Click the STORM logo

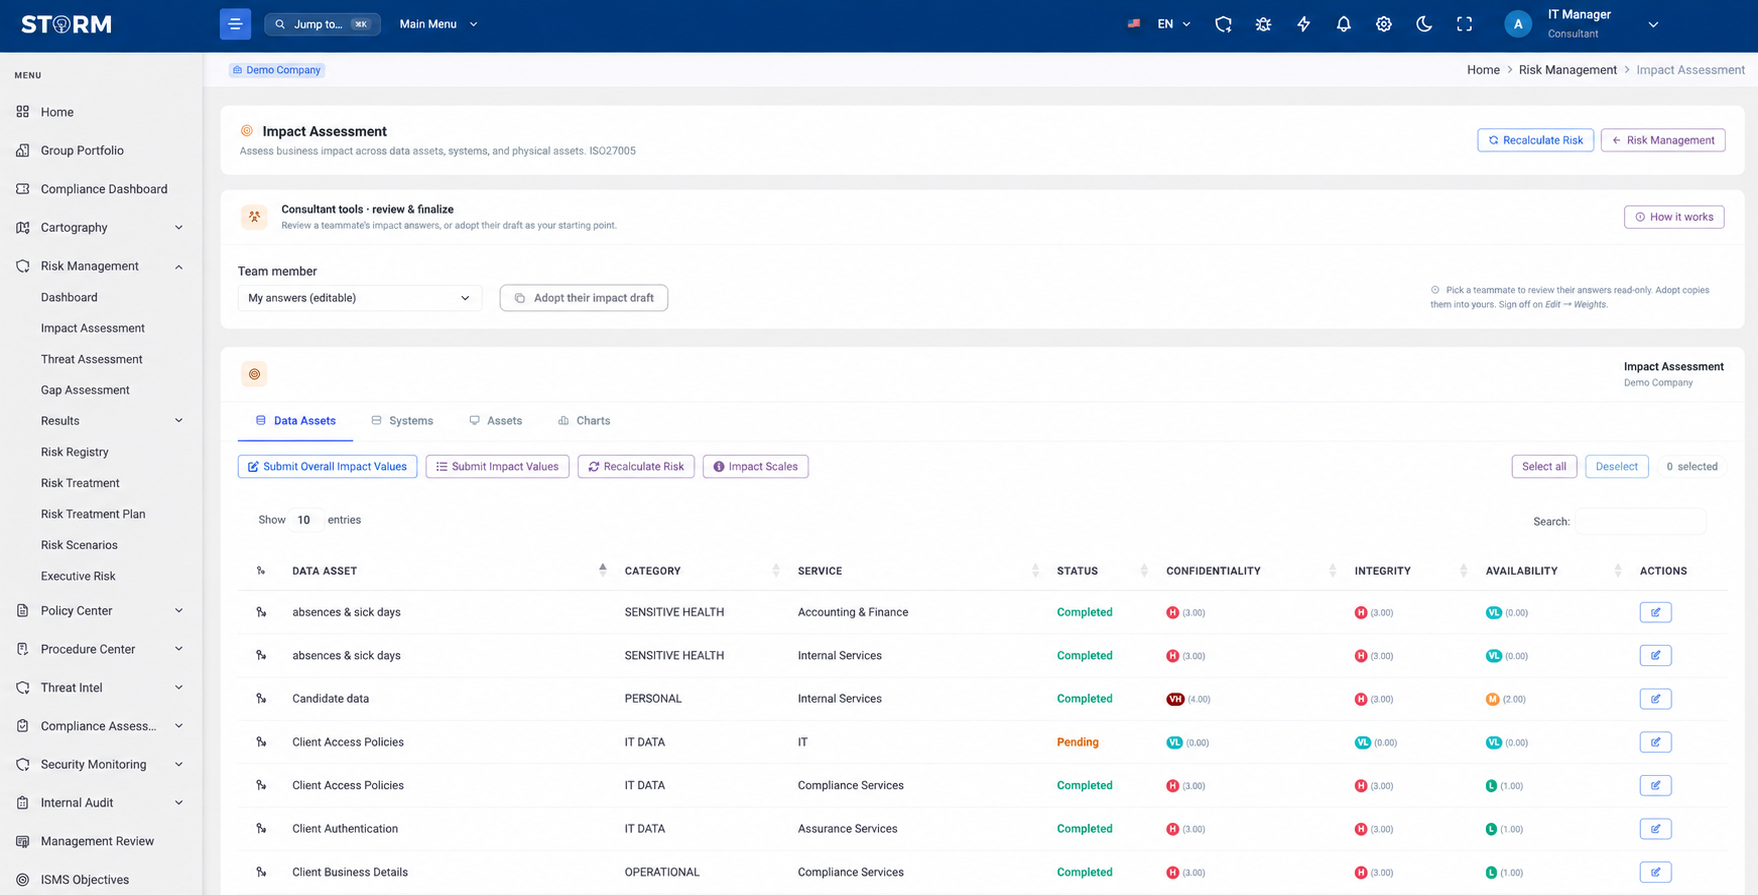click(x=66, y=24)
